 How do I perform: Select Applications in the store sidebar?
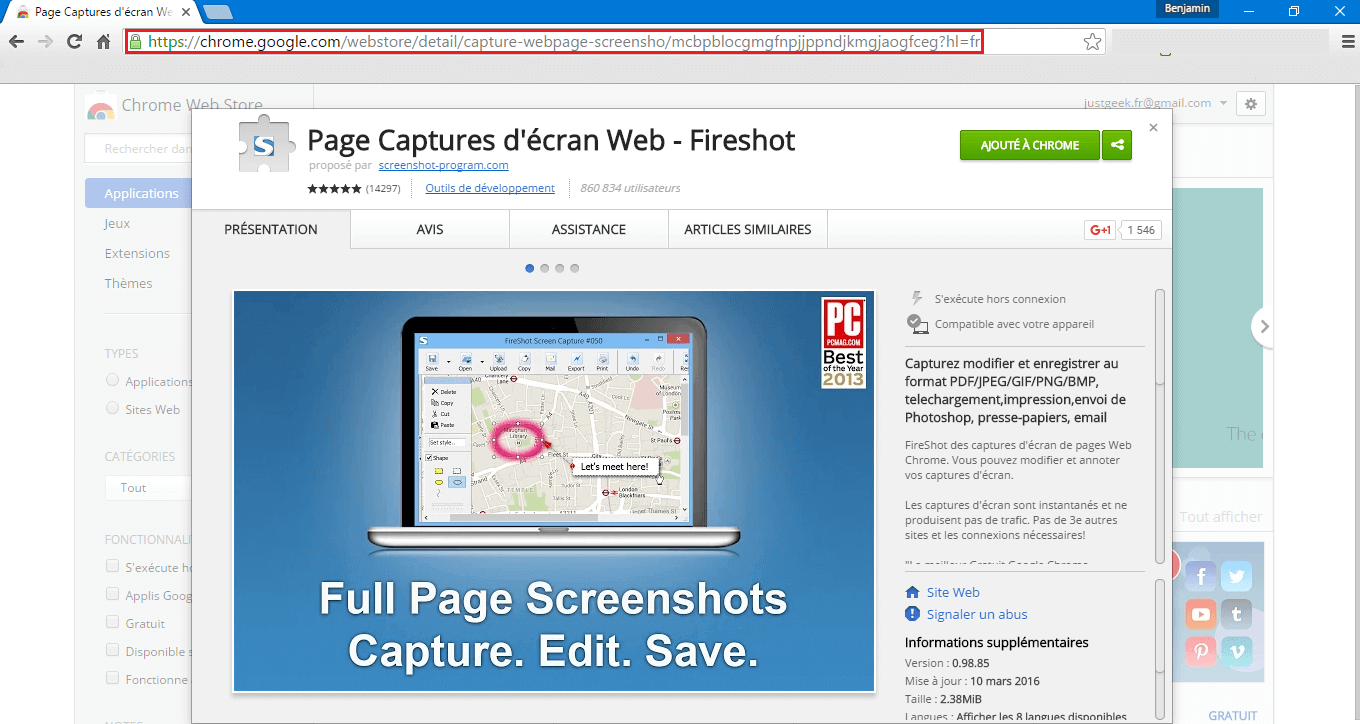137,193
